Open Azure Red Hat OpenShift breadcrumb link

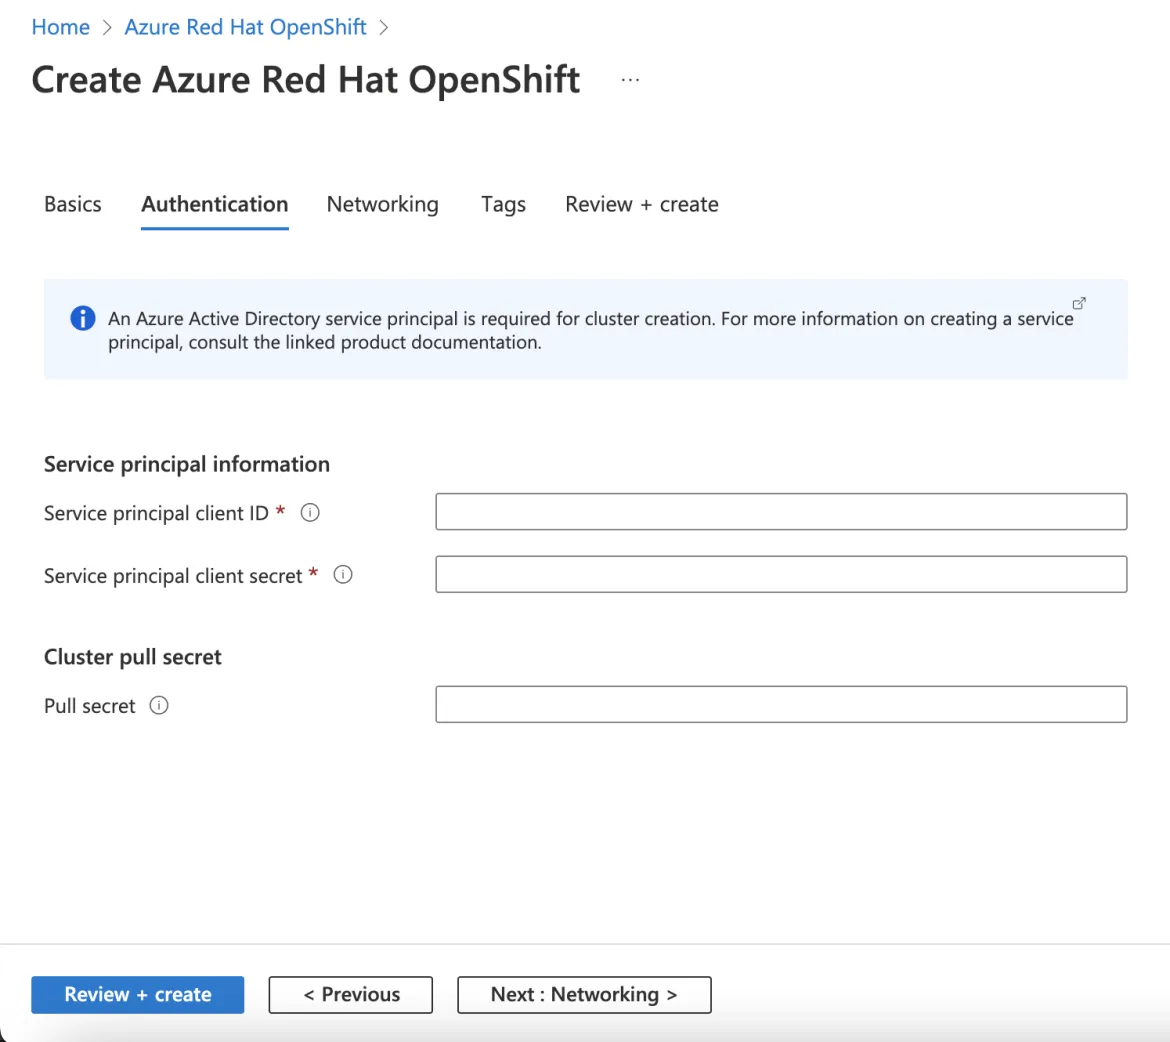(x=244, y=27)
